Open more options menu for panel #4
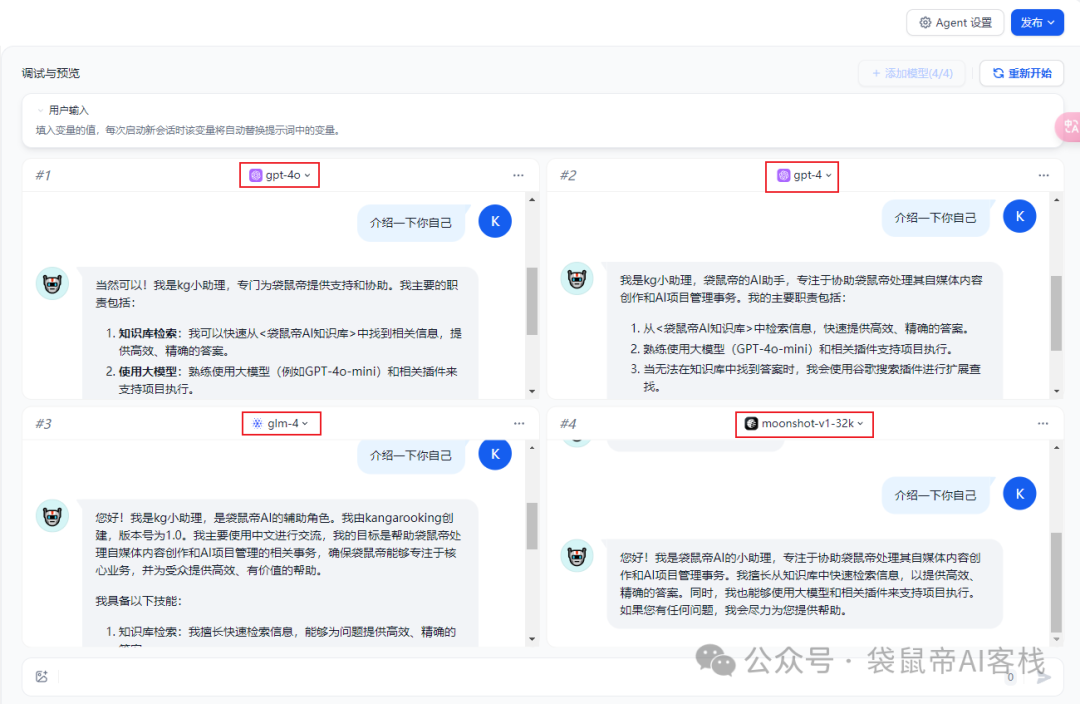This screenshot has width=1080, height=704. point(1044,424)
